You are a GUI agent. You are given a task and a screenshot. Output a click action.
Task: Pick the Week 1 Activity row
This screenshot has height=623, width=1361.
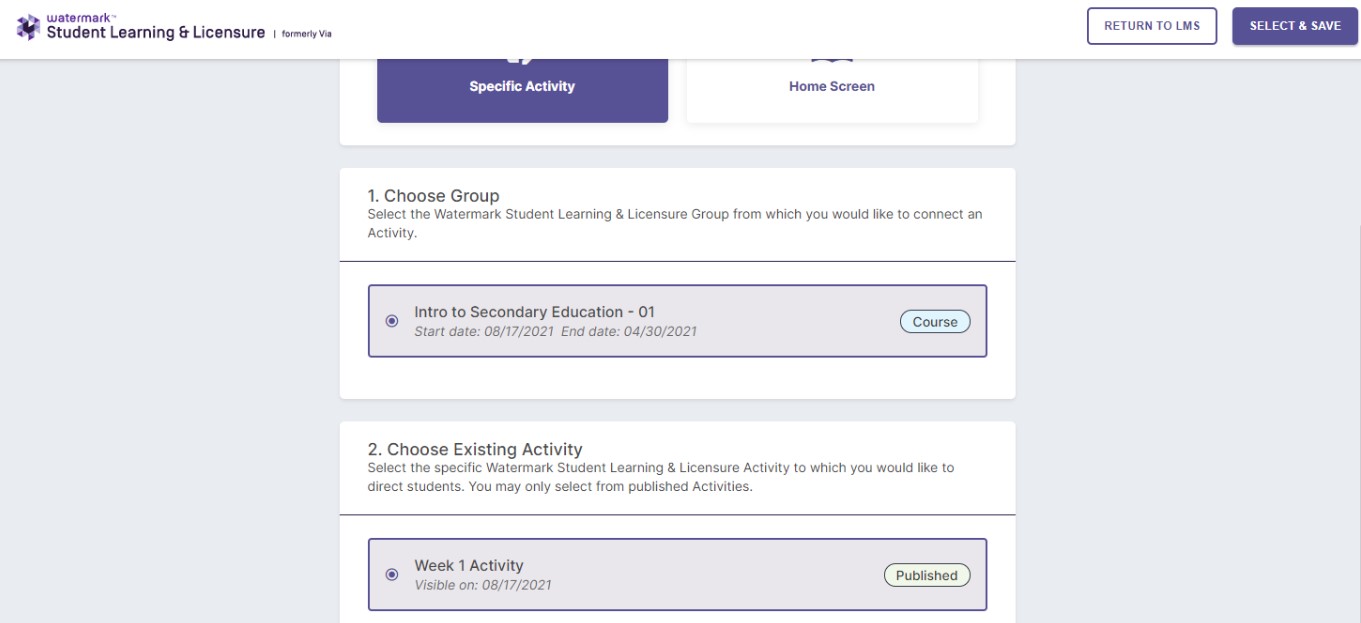tap(677, 574)
